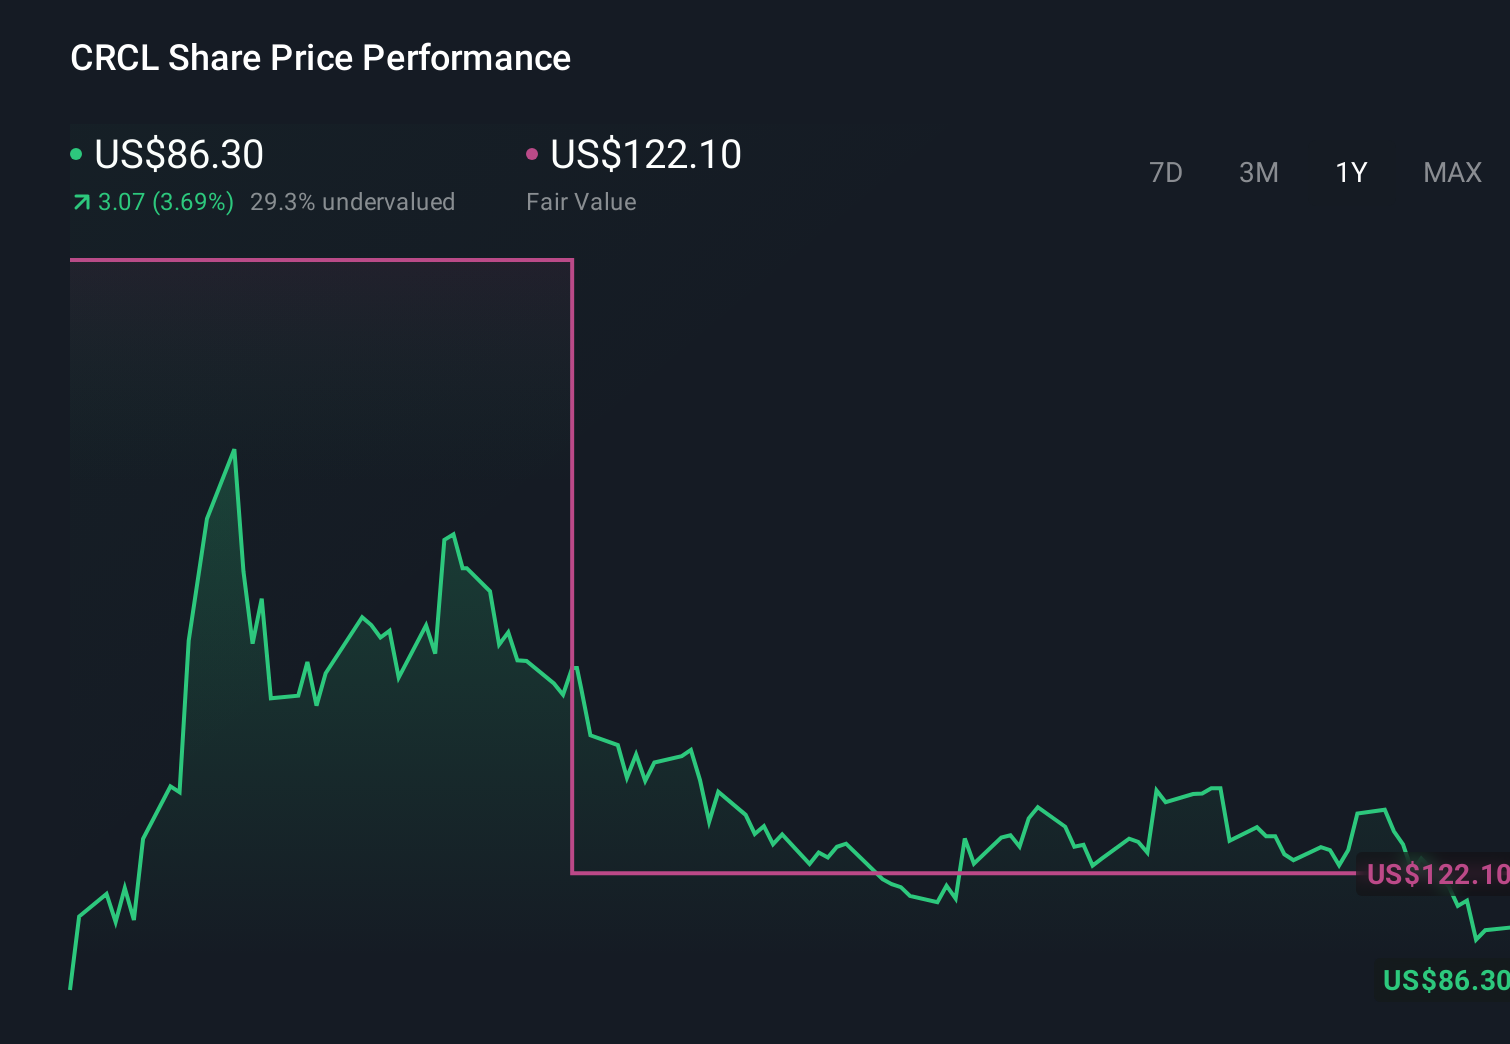Click the US$122.10 fair value heading

click(645, 154)
